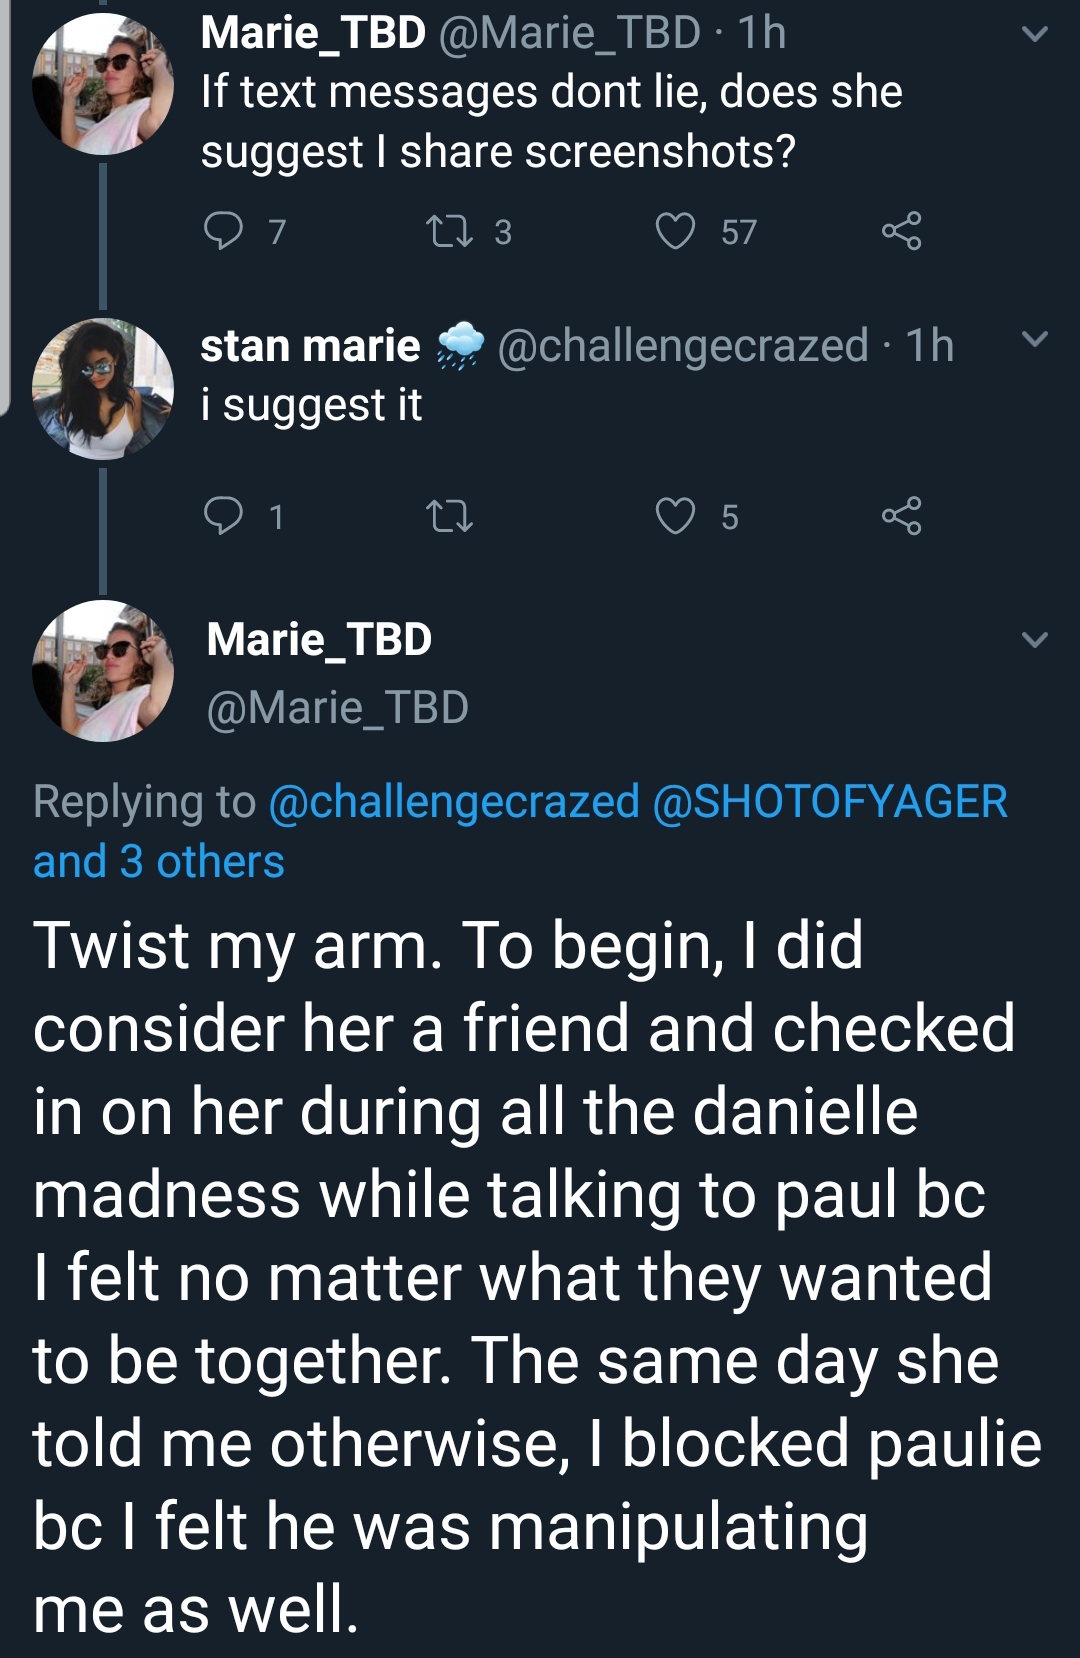Expand options chevron on first Marie_TBD tweet
Screen dimensions: 1080x1658
pos(1035,35)
